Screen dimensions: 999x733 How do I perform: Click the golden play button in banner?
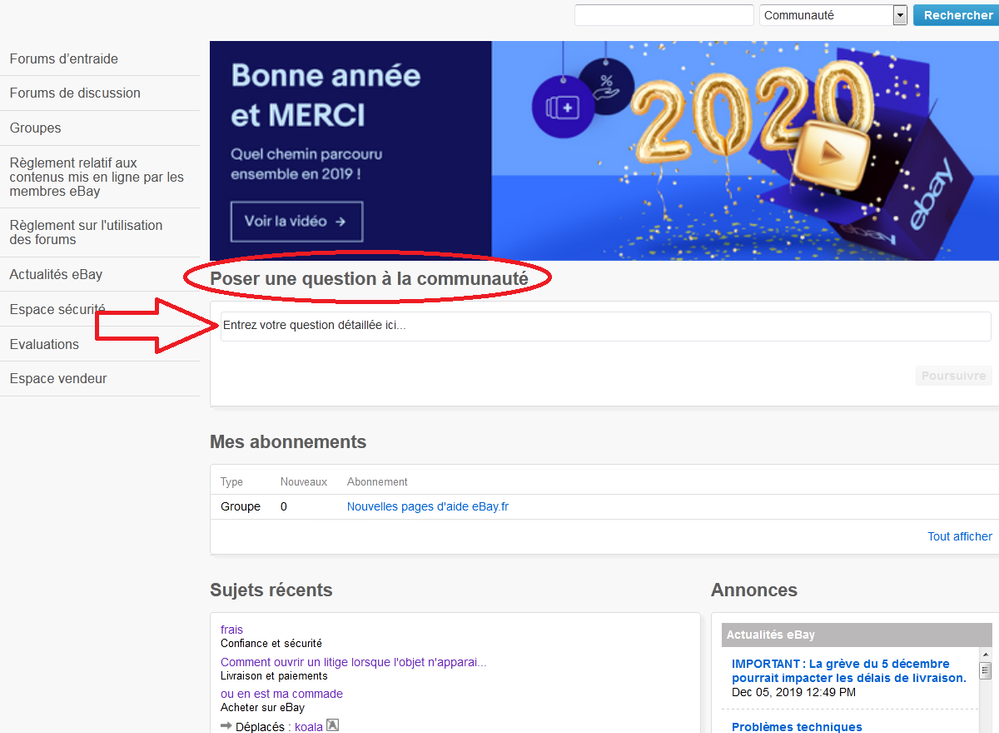point(830,154)
